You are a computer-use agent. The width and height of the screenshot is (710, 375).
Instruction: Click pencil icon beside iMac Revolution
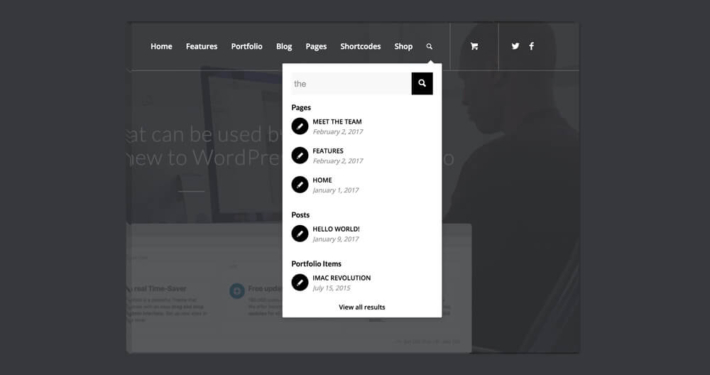(300, 283)
